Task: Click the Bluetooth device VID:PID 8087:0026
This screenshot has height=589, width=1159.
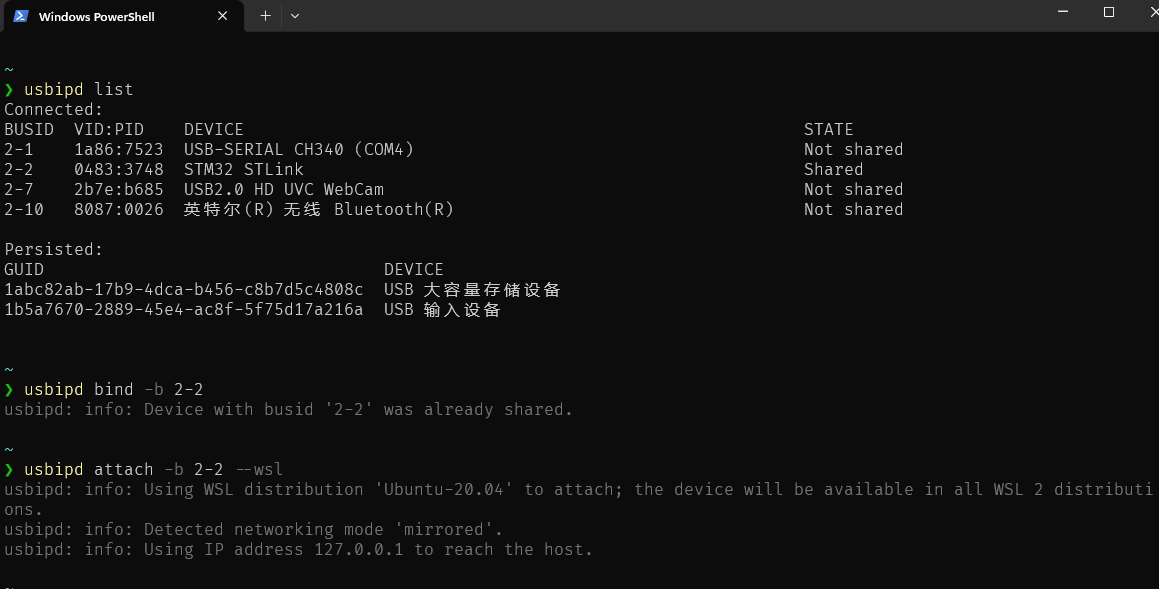Action: 118,210
